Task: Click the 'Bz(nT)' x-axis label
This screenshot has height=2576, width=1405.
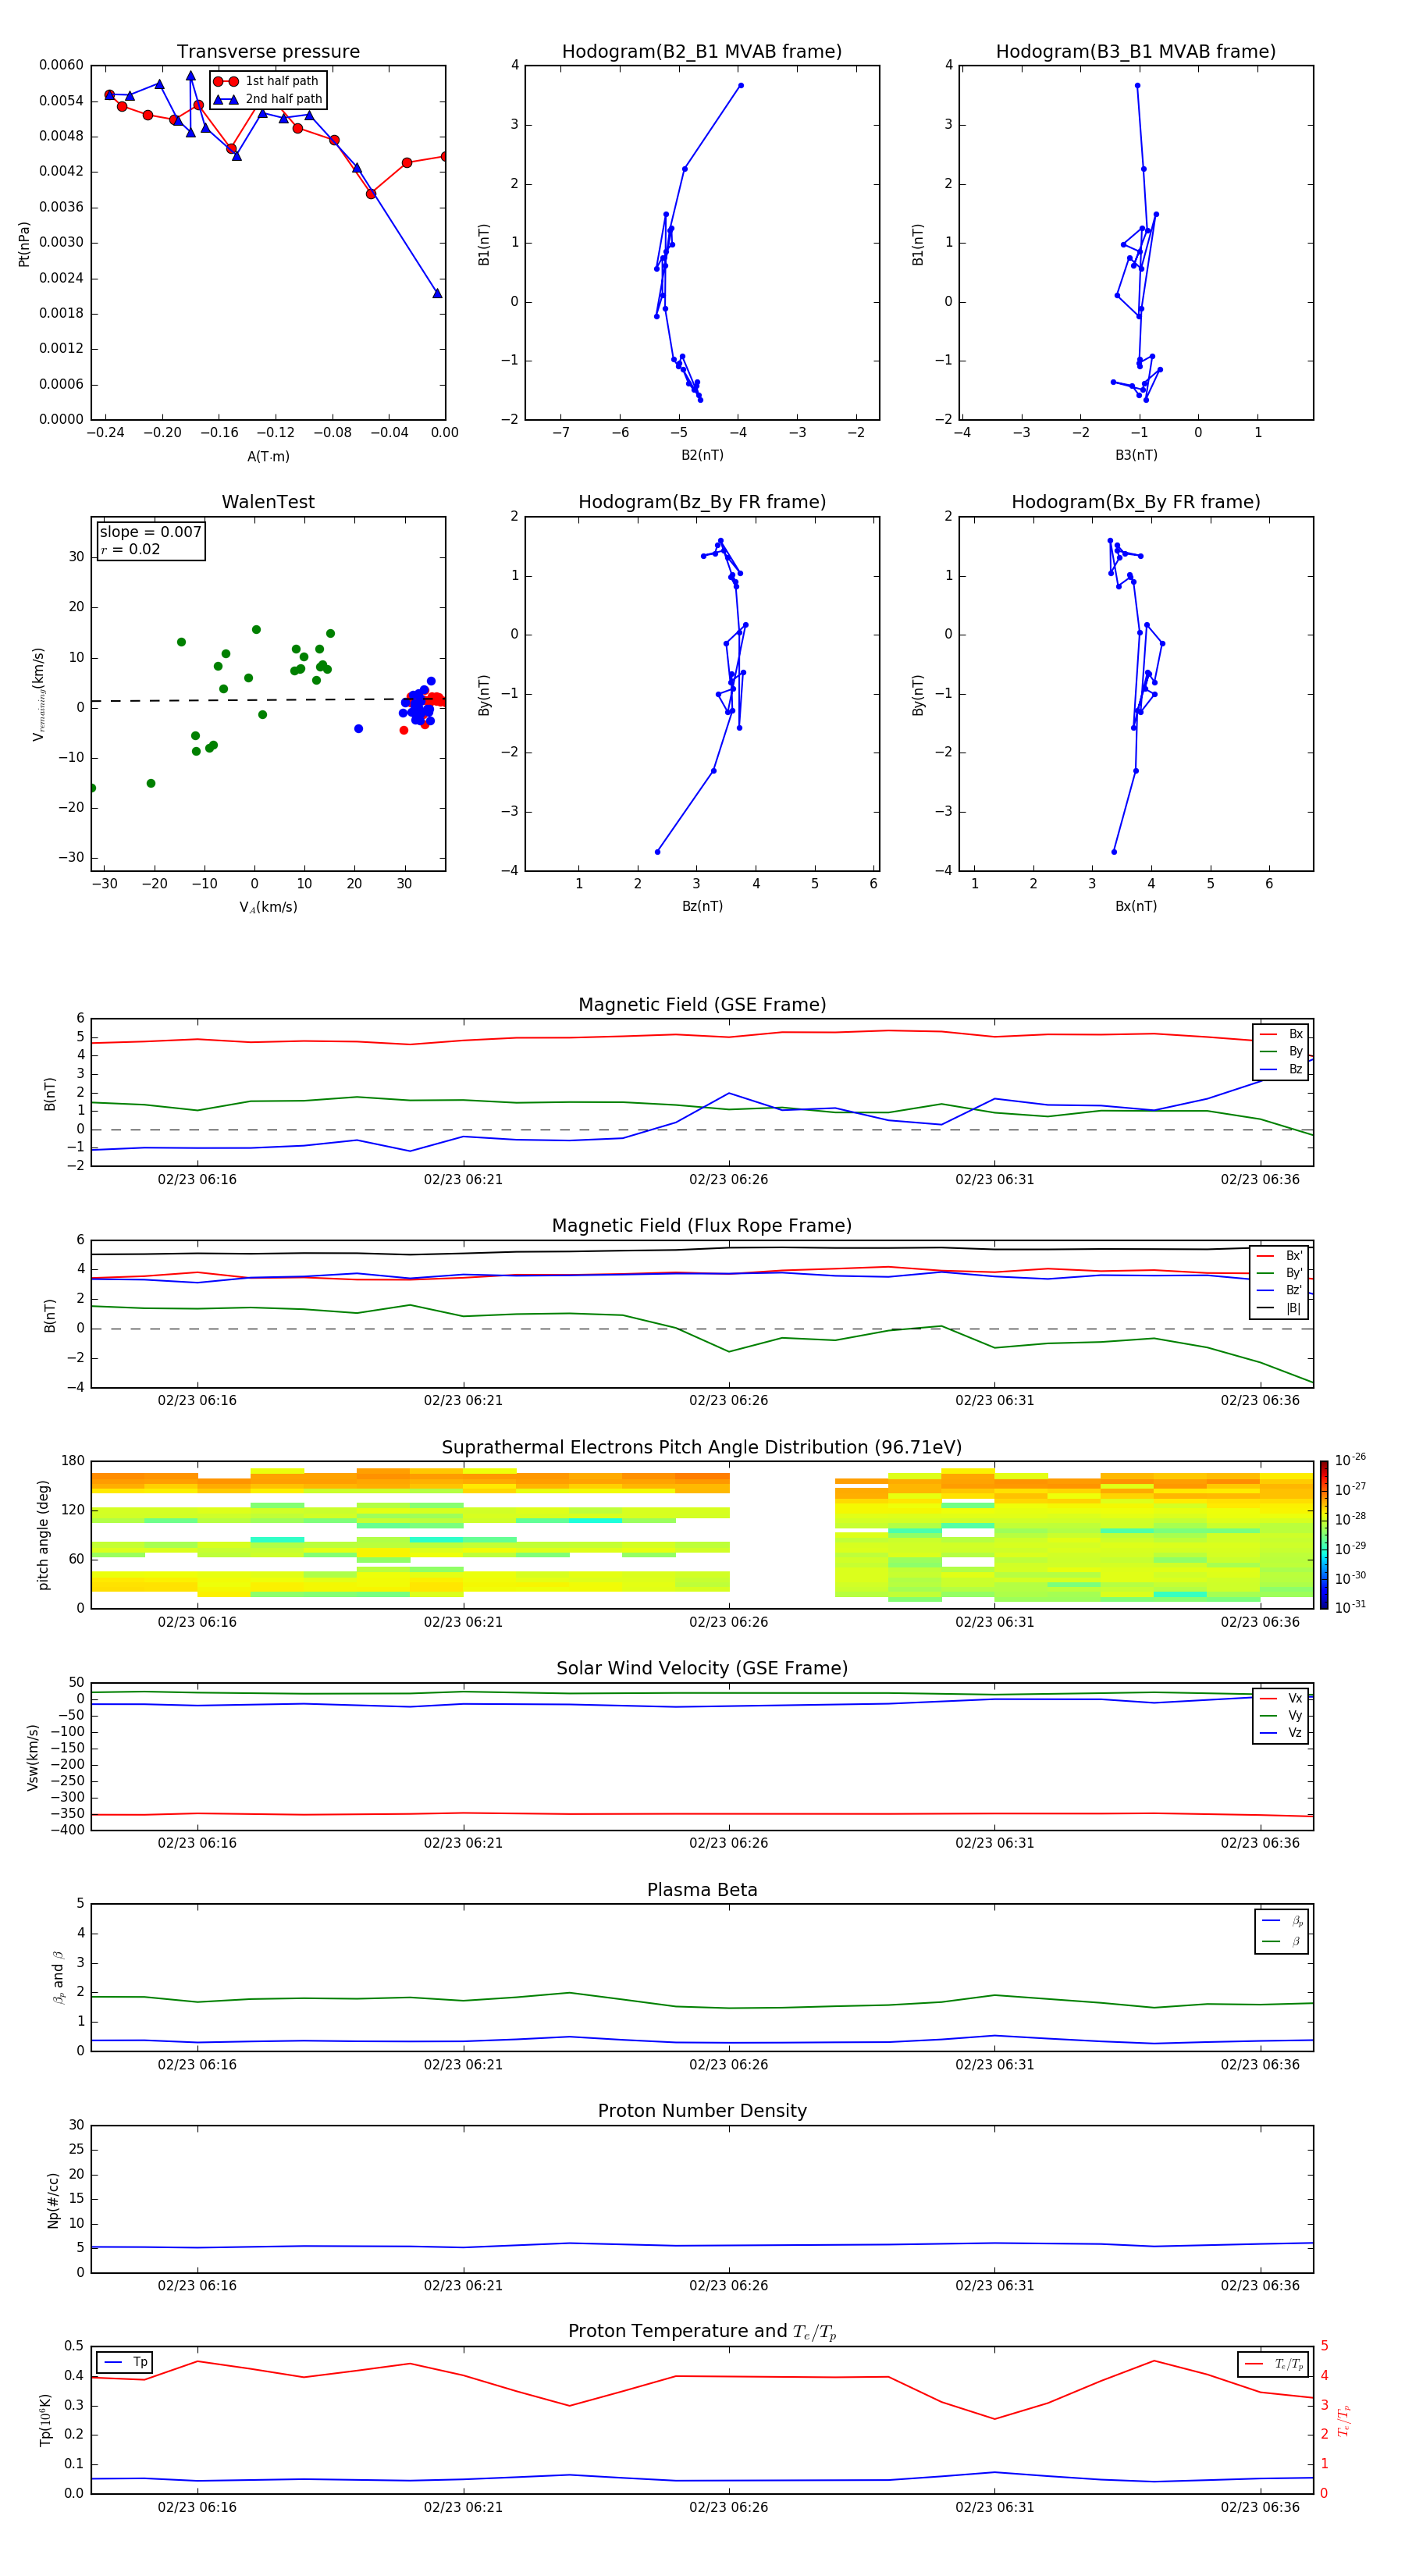Action: click(702, 906)
